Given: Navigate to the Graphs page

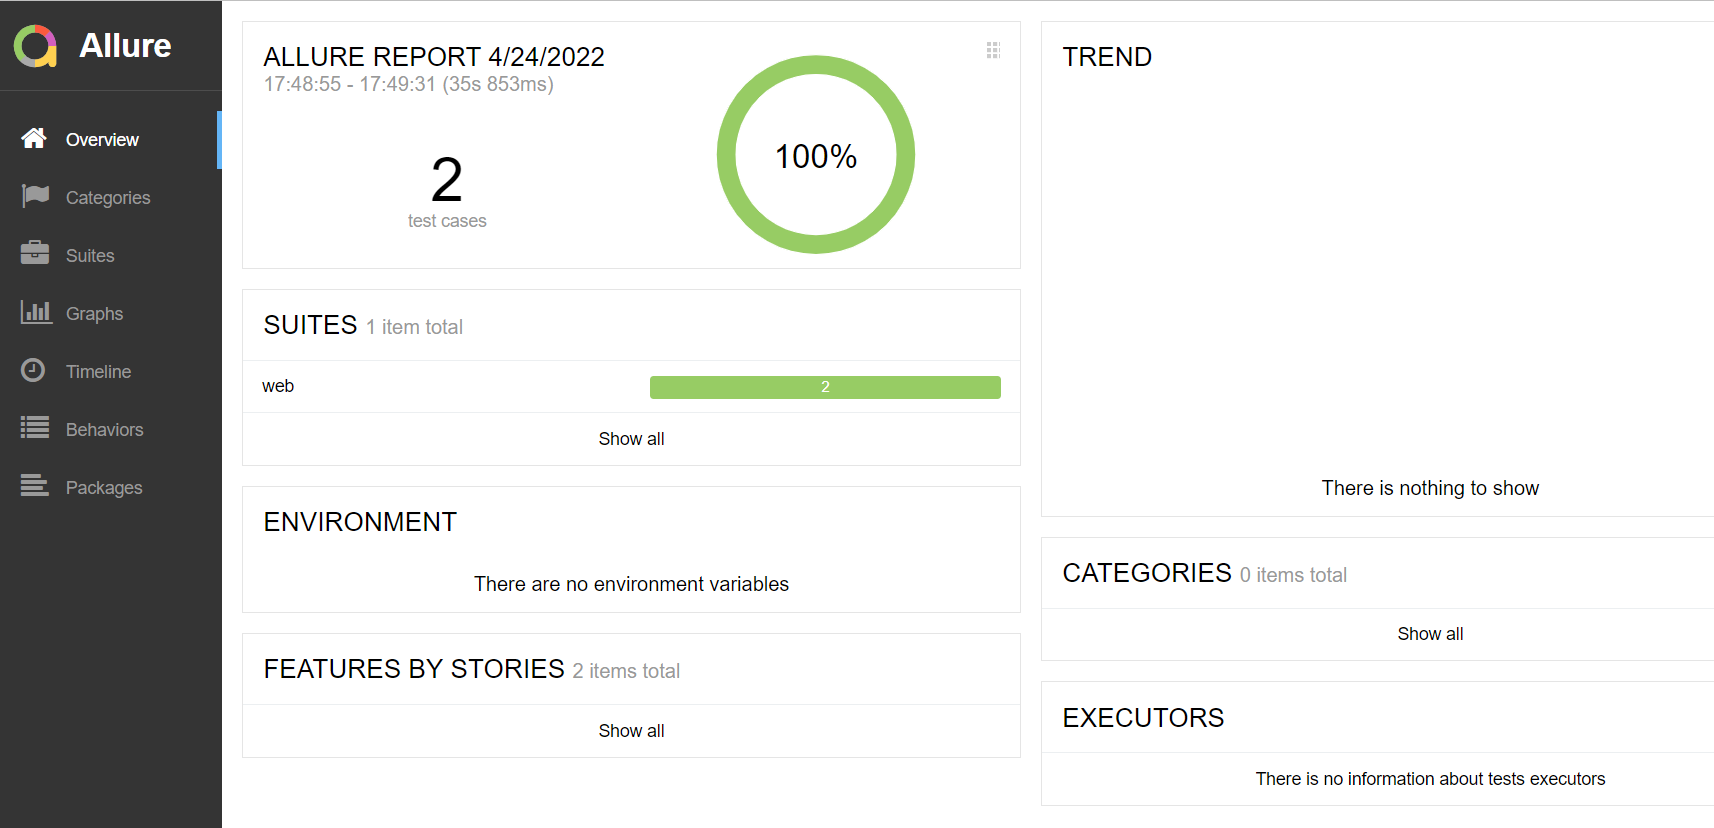Looking at the screenshot, I should pos(111,314).
